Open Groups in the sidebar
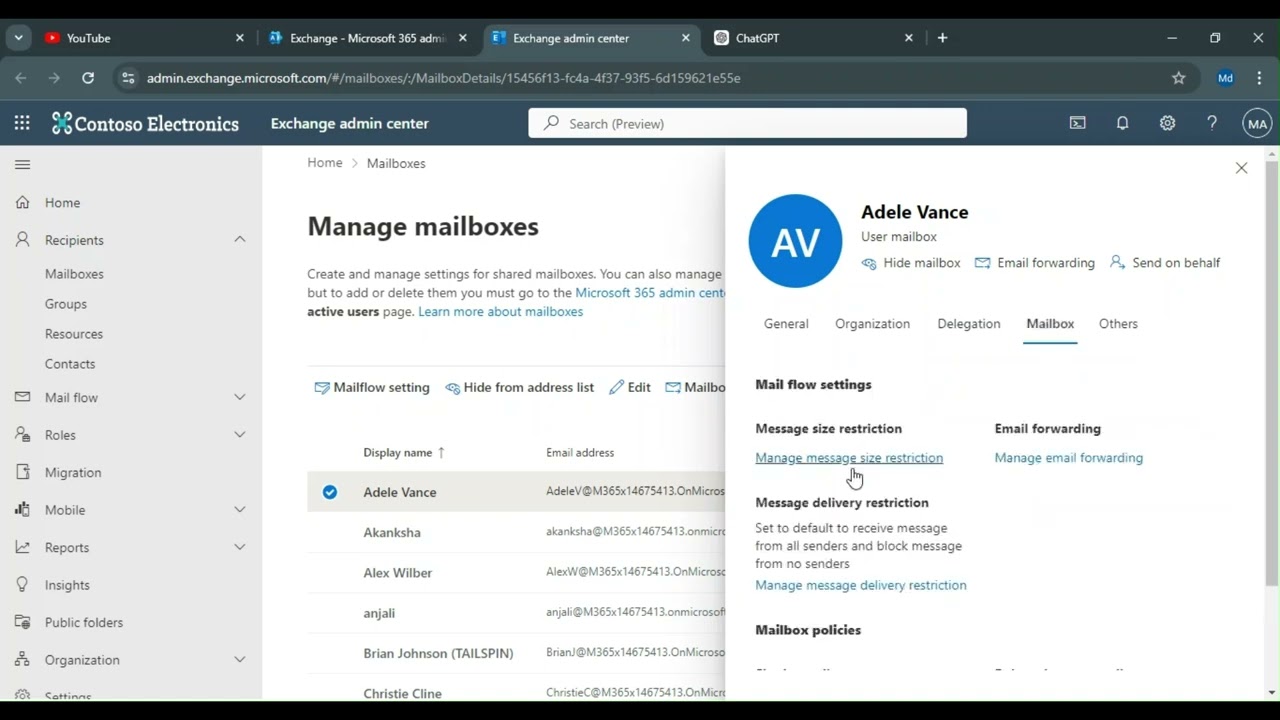 (x=66, y=304)
